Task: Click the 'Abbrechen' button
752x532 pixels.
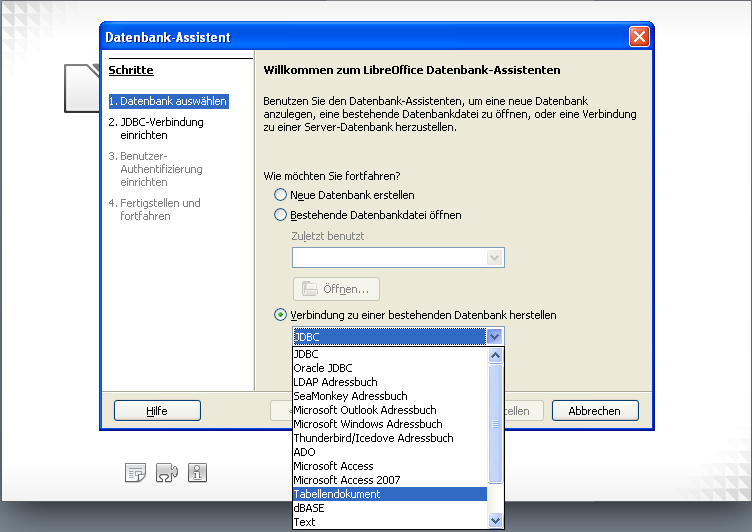Action: coord(595,411)
